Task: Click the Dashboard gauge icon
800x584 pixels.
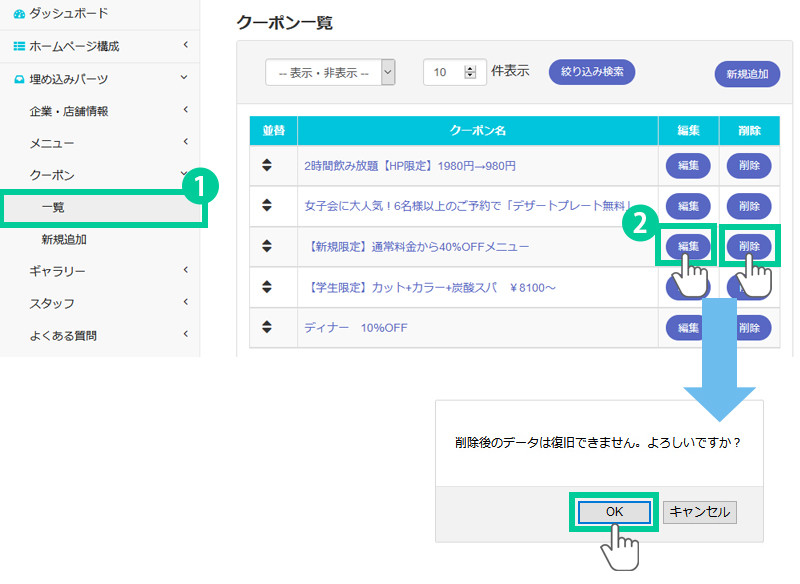Action: point(19,14)
